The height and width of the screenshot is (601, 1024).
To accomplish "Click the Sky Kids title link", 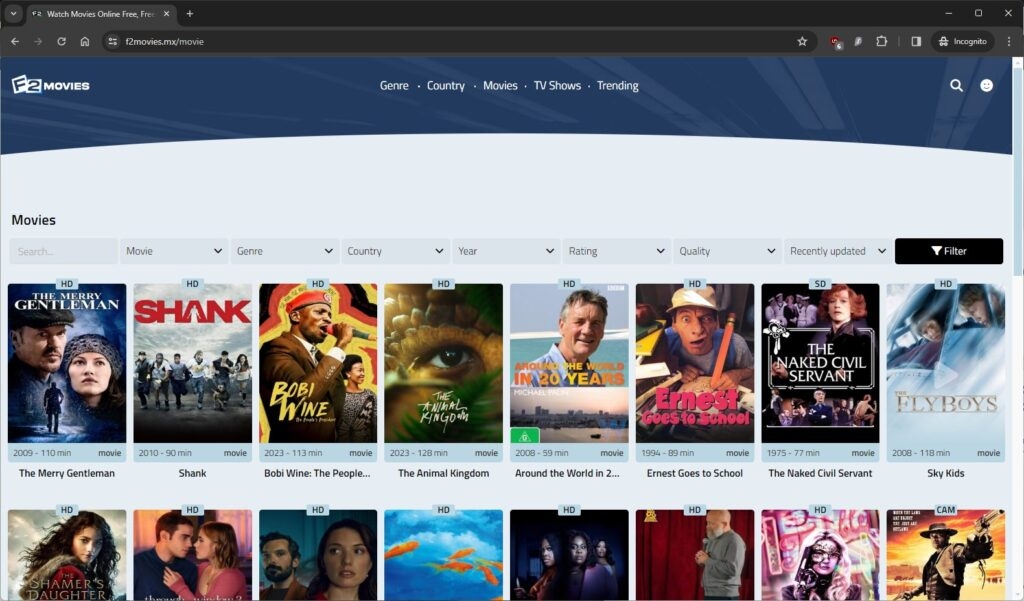I will tap(946, 473).
